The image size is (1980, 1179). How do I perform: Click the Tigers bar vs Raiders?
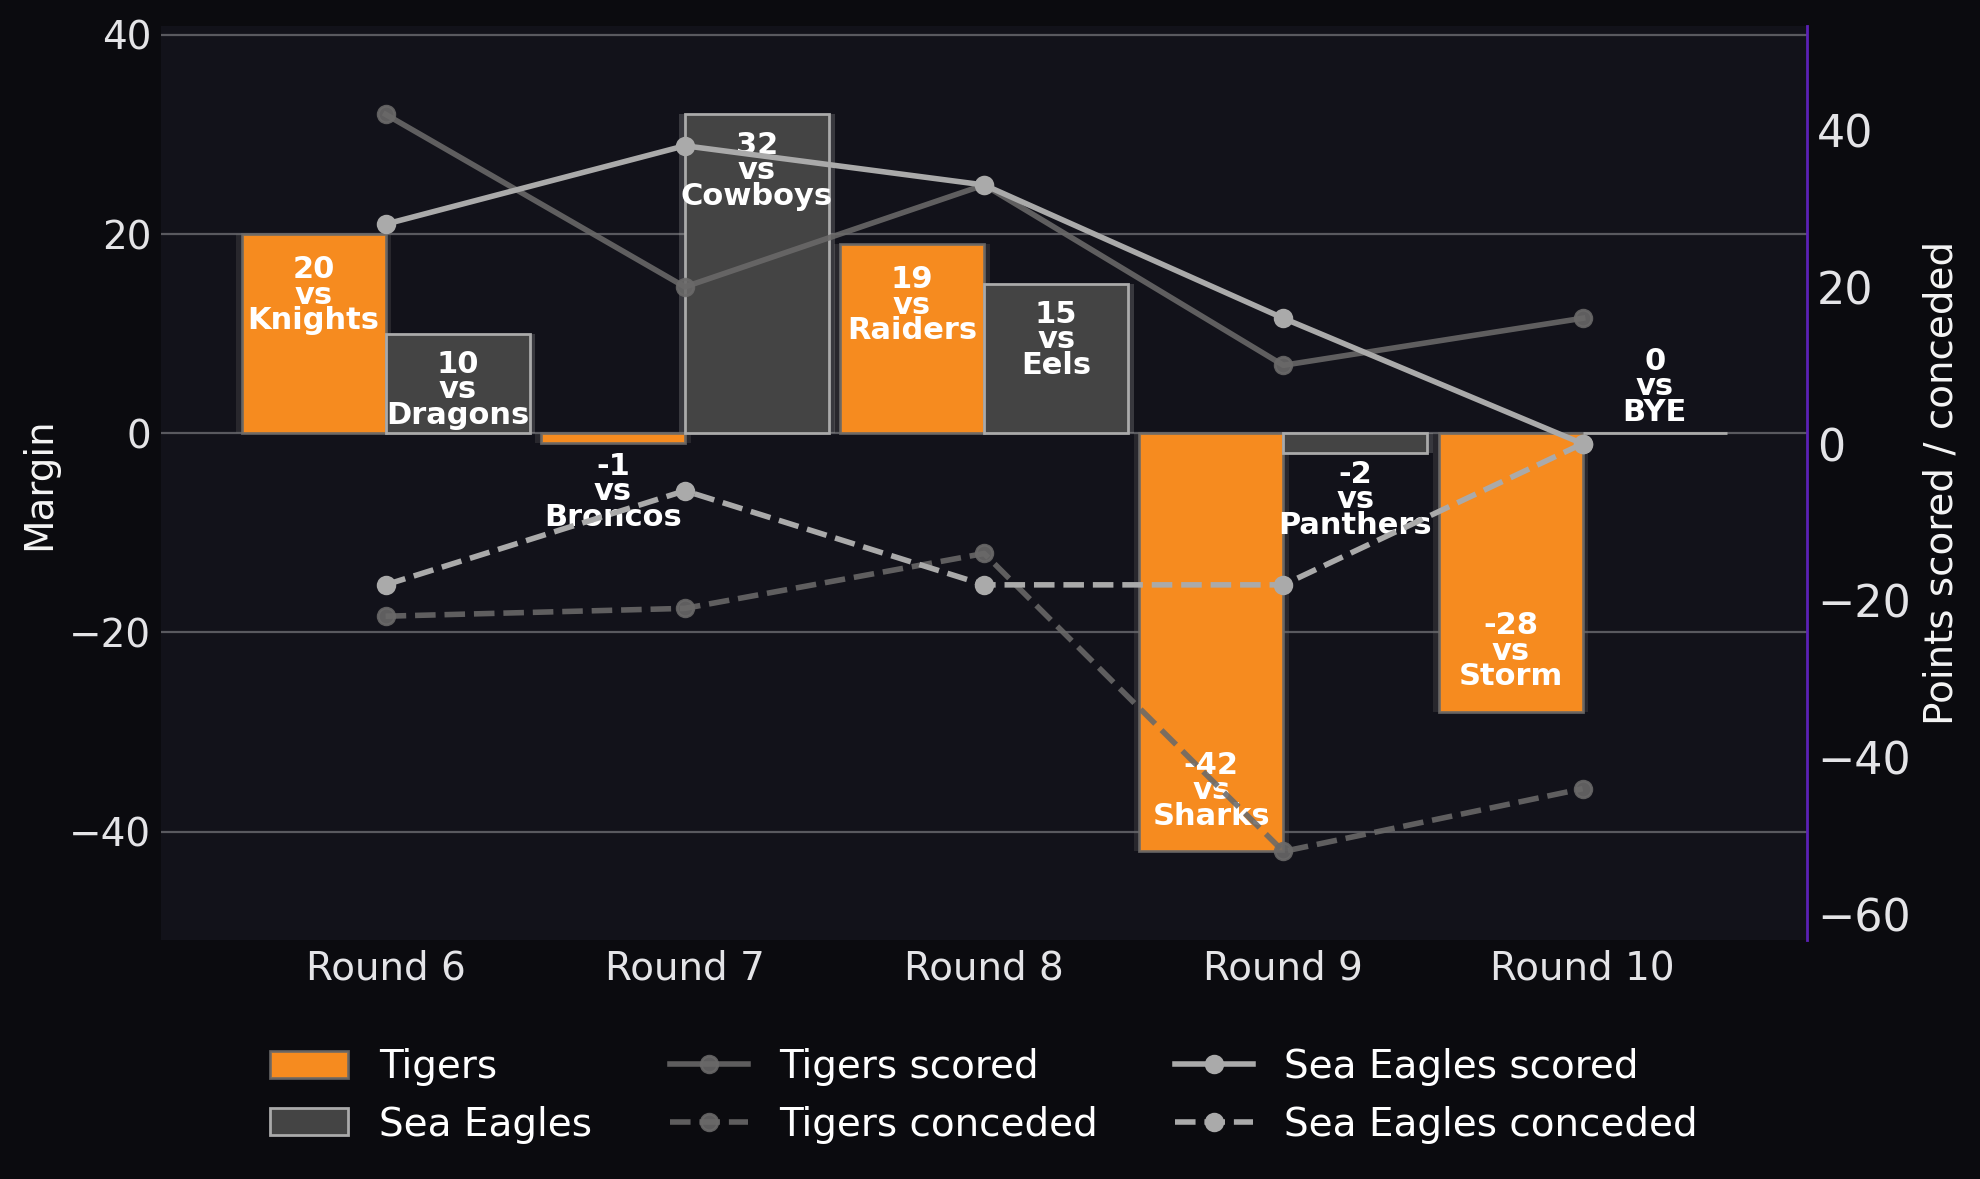click(x=912, y=339)
